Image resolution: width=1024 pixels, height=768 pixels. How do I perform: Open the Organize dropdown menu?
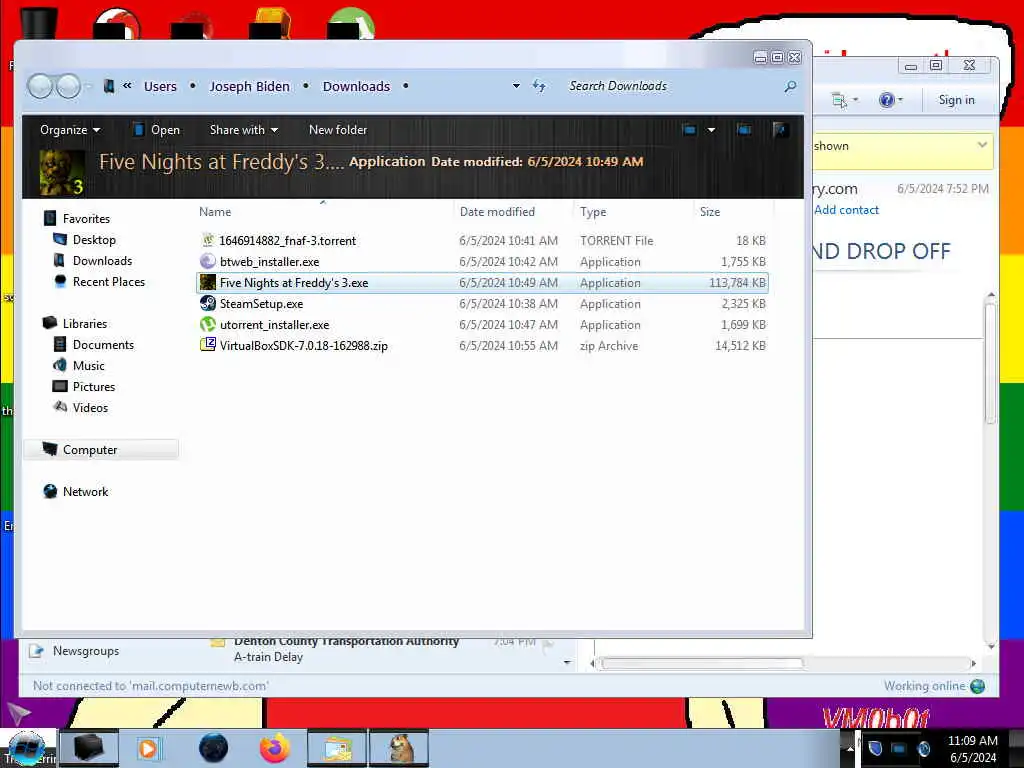(70, 130)
